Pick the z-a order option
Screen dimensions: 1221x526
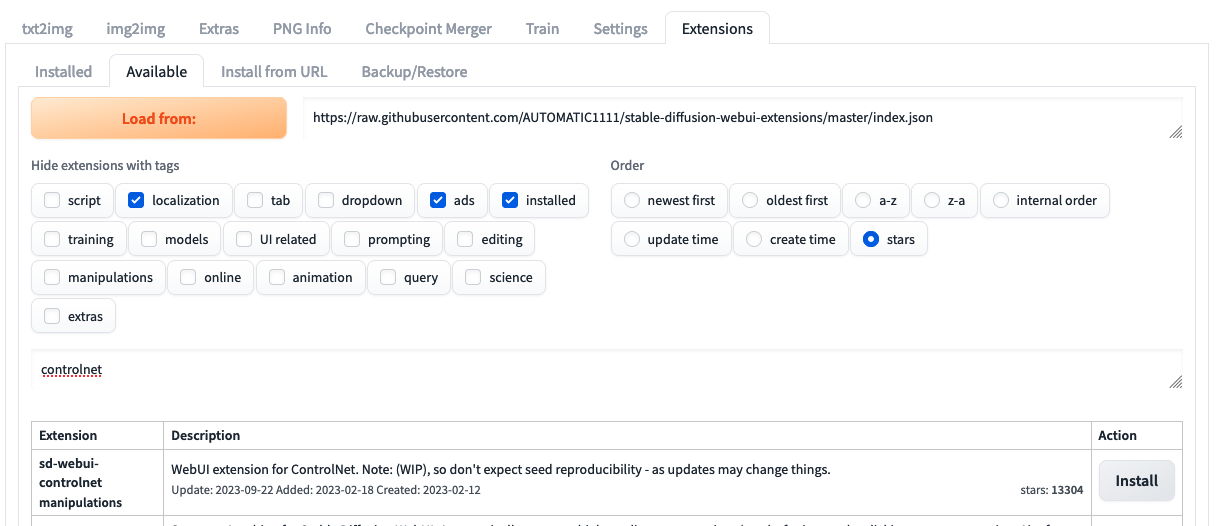click(932, 200)
